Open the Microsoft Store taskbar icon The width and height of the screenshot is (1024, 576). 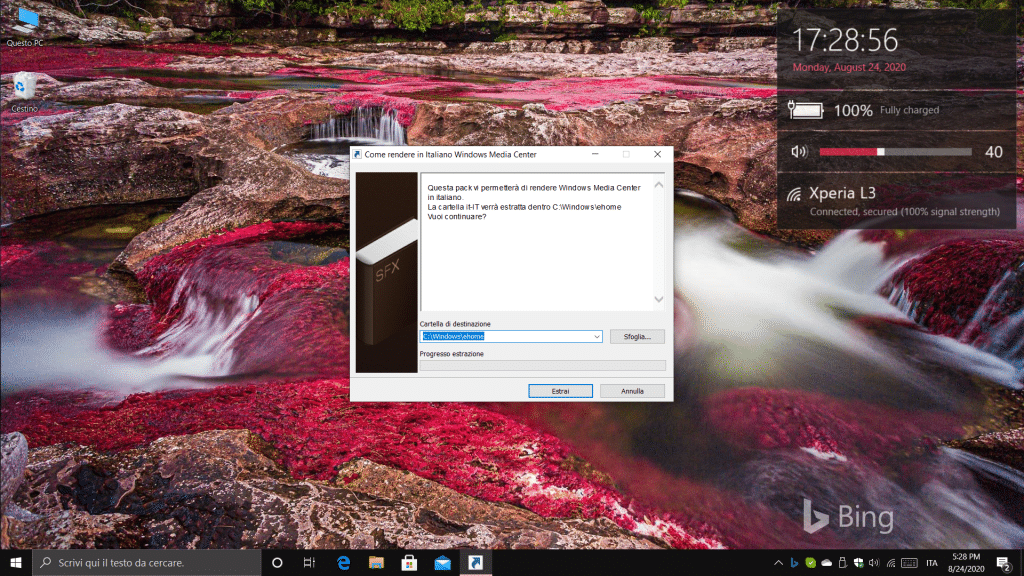pyautogui.click(x=409, y=563)
